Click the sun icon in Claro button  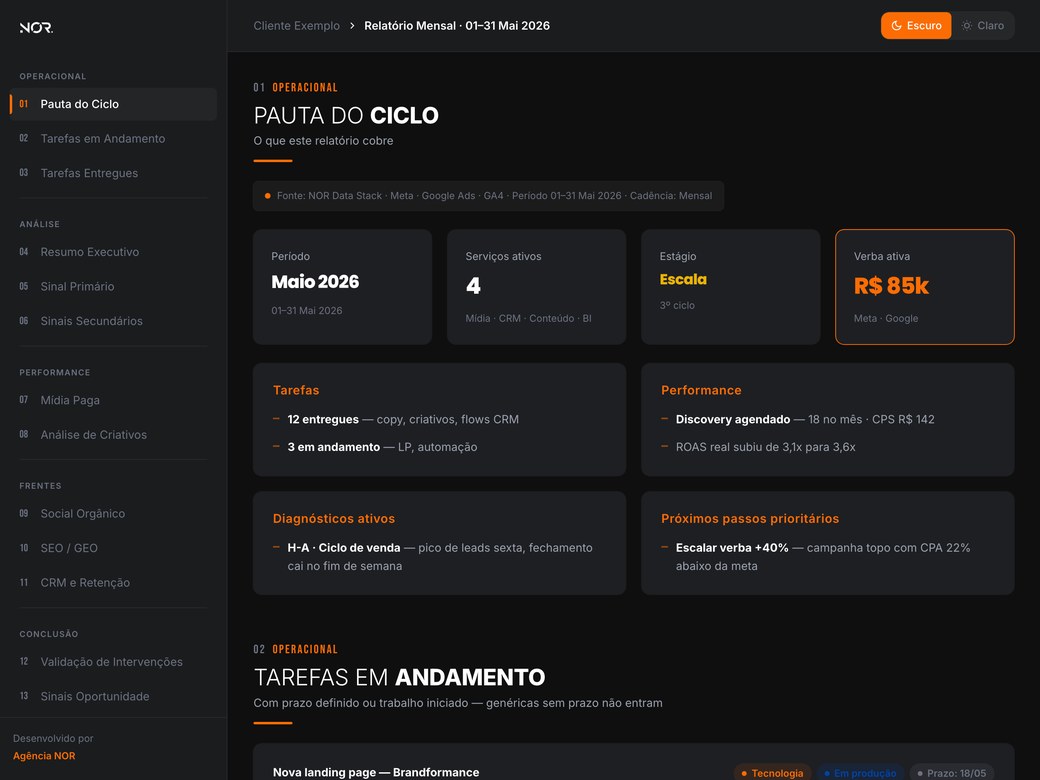point(966,26)
